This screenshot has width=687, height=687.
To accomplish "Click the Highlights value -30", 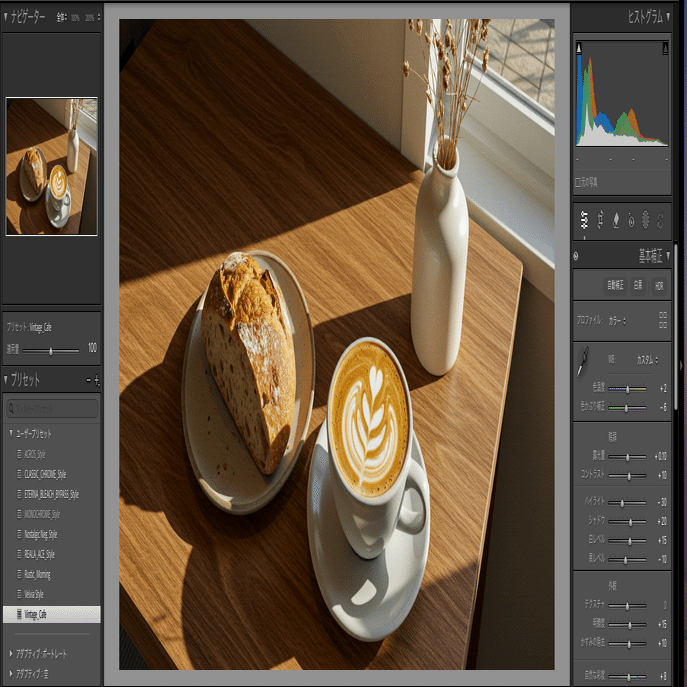I will (x=662, y=503).
